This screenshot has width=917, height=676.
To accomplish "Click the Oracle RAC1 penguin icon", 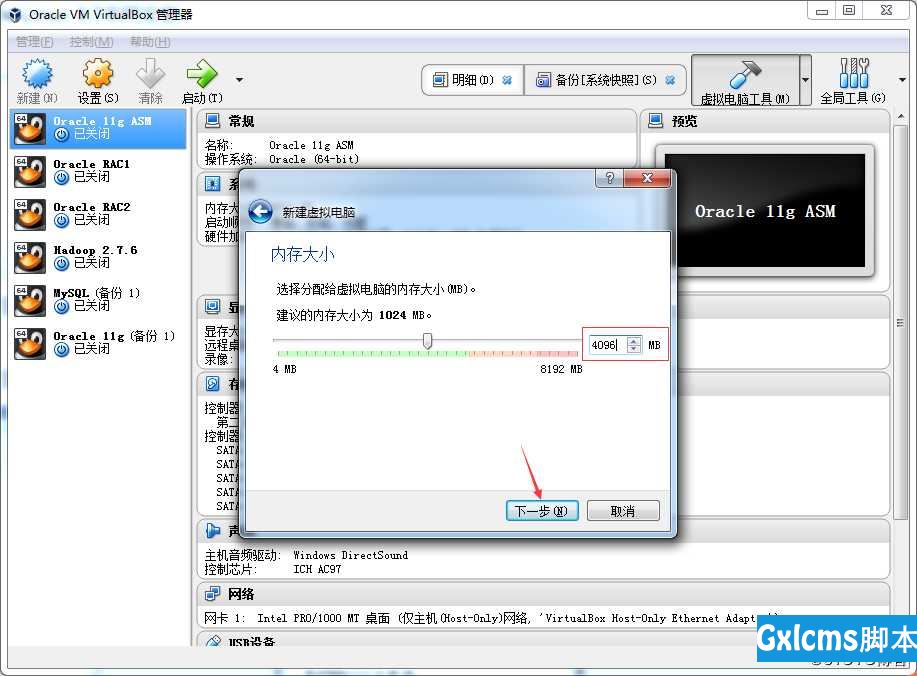I will [x=30, y=171].
